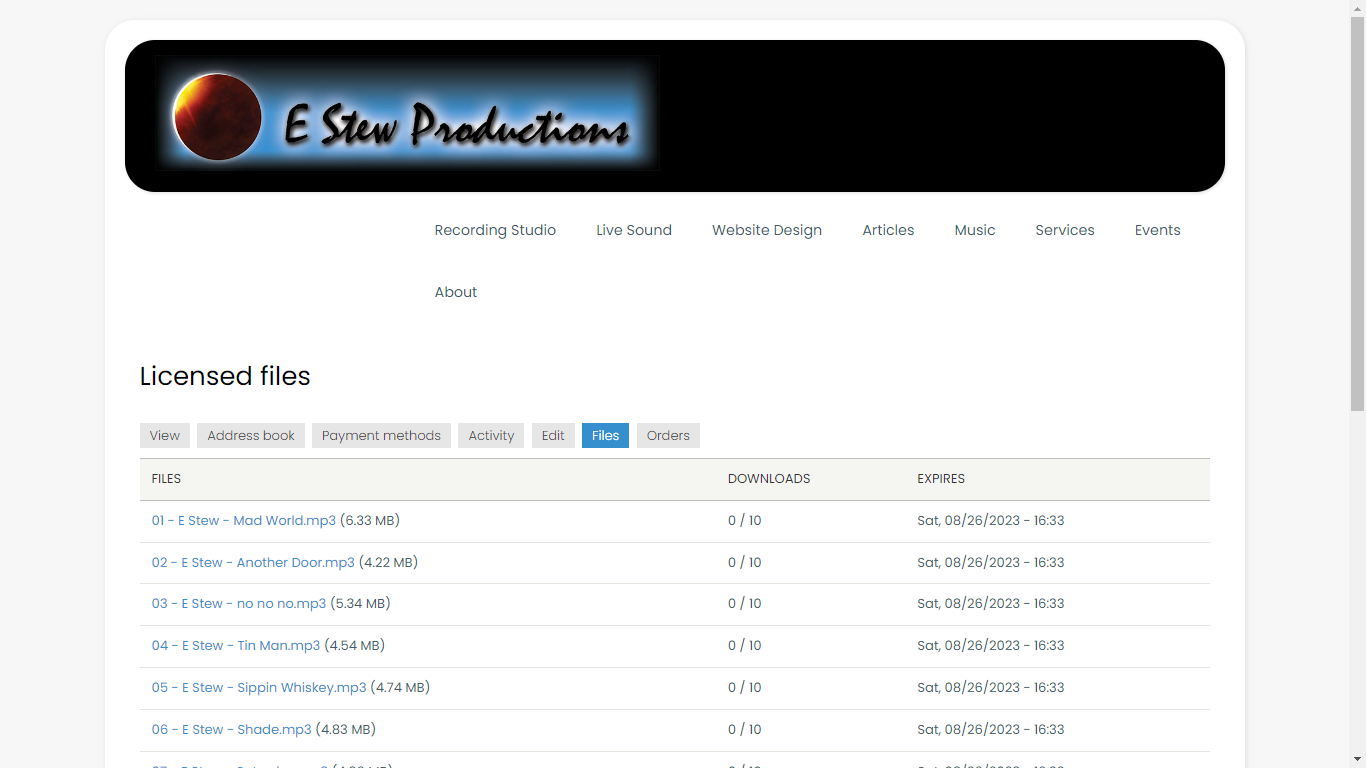The image size is (1366, 768).
Task: Open Website Design in navigation
Action: [x=767, y=230]
